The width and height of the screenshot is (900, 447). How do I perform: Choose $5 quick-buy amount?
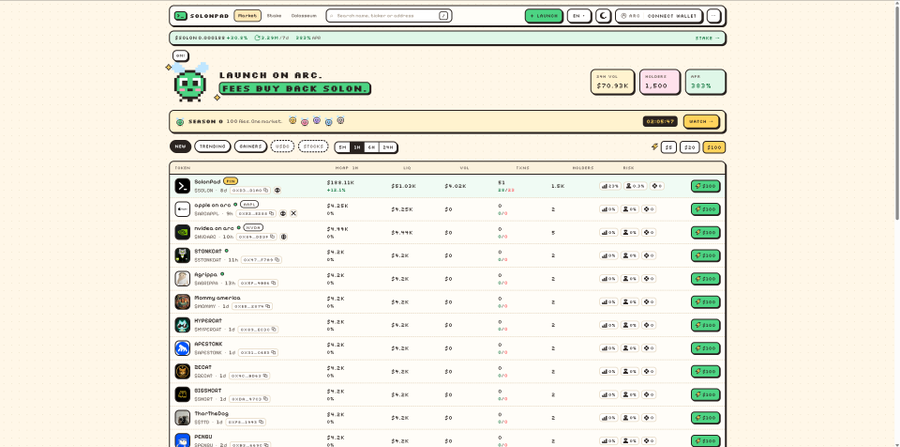pyautogui.click(x=669, y=147)
